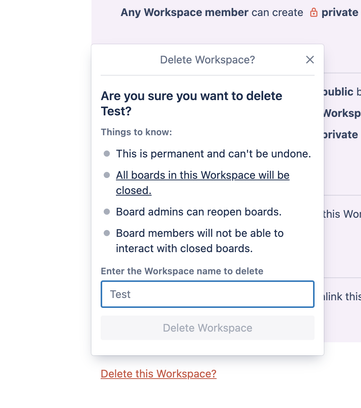This screenshot has width=361, height=408.
Task: Select the 'Board admins can reopen boards' text
Action: point(199,212)
